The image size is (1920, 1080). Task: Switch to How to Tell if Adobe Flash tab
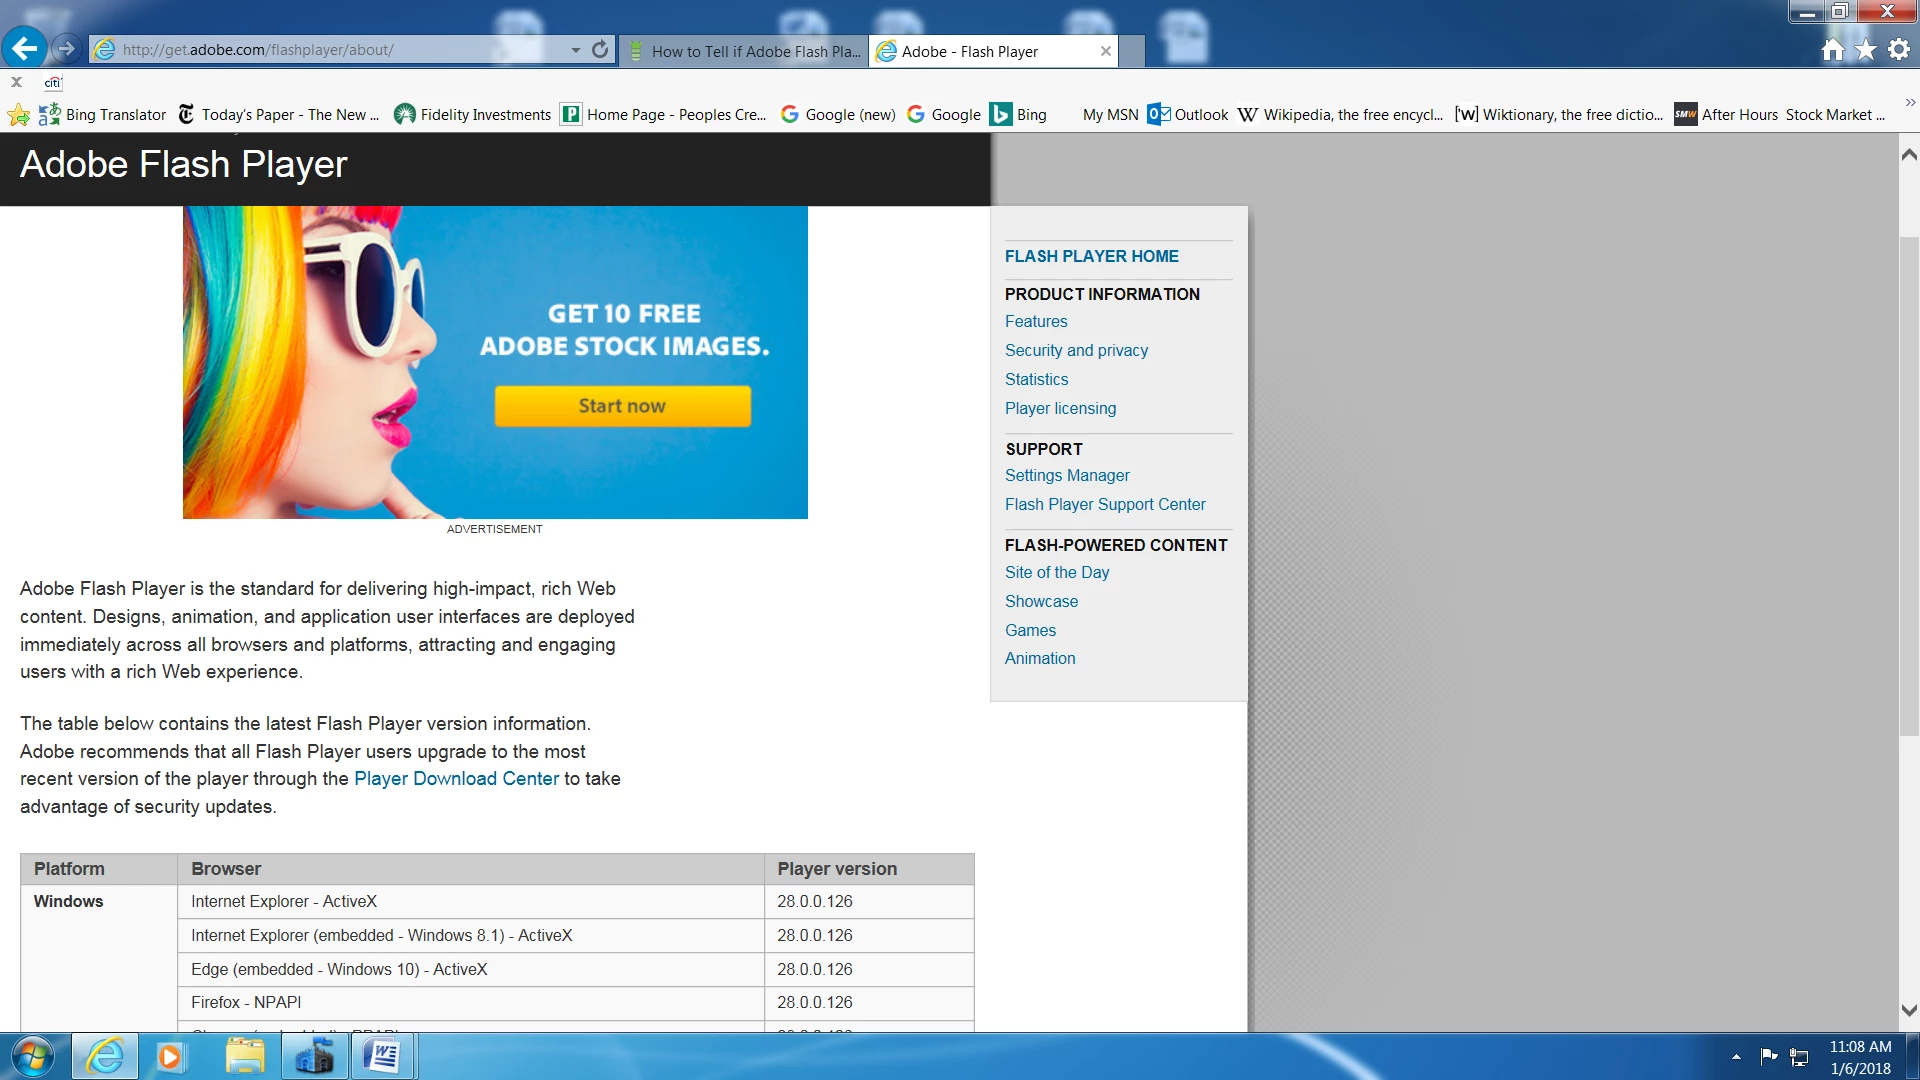[x=744, y=51]
